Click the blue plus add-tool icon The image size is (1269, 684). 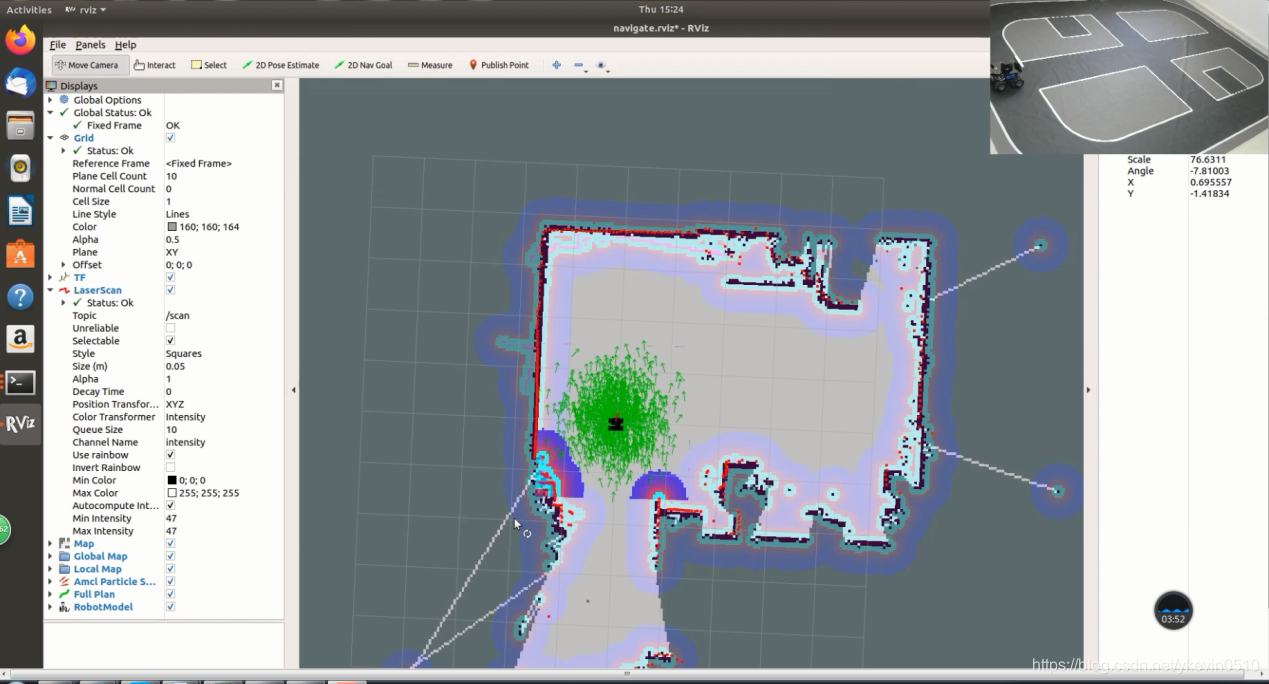(x=556, y=65)
